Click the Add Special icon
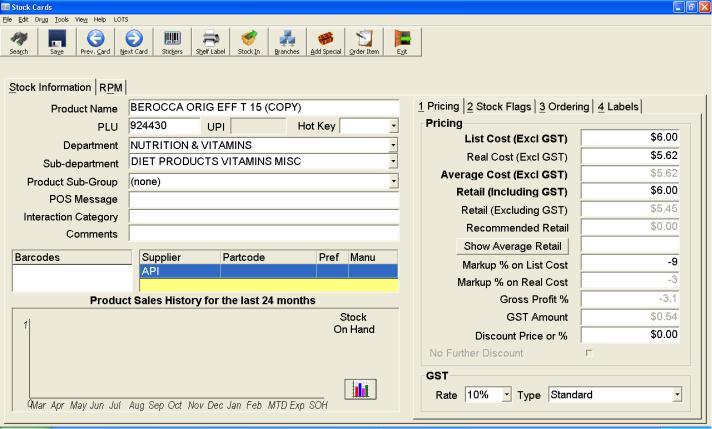 (325, 42)
